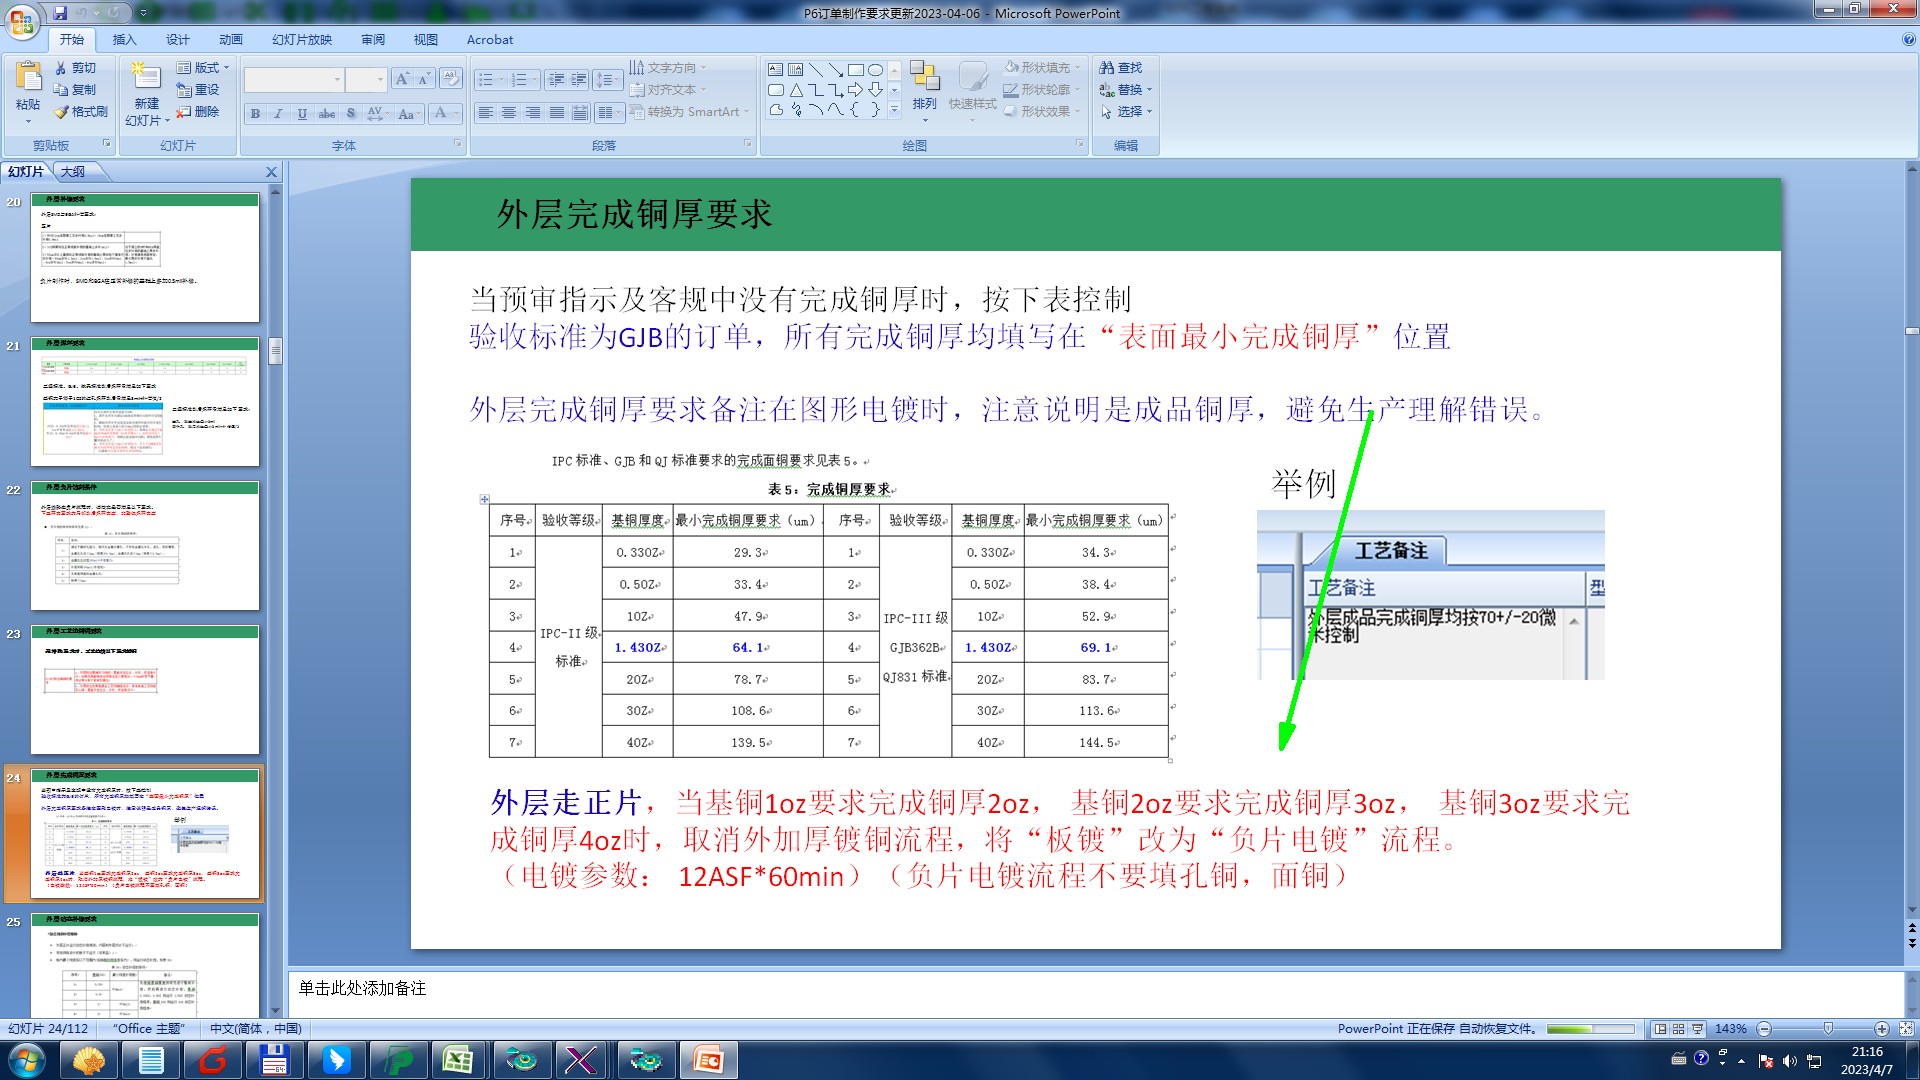This screenshot has height=1080, width=1920.
Task: Click the 查找 find icon
Action: click(x=1107, y=68)
